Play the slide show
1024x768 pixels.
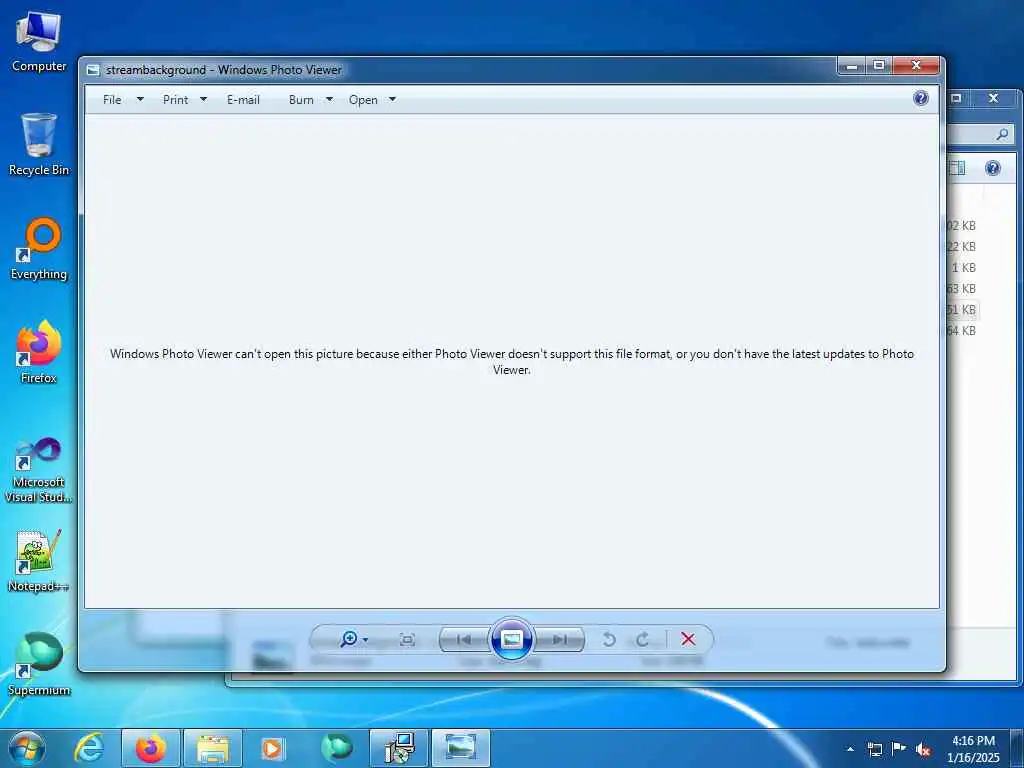tap(511, 639)
